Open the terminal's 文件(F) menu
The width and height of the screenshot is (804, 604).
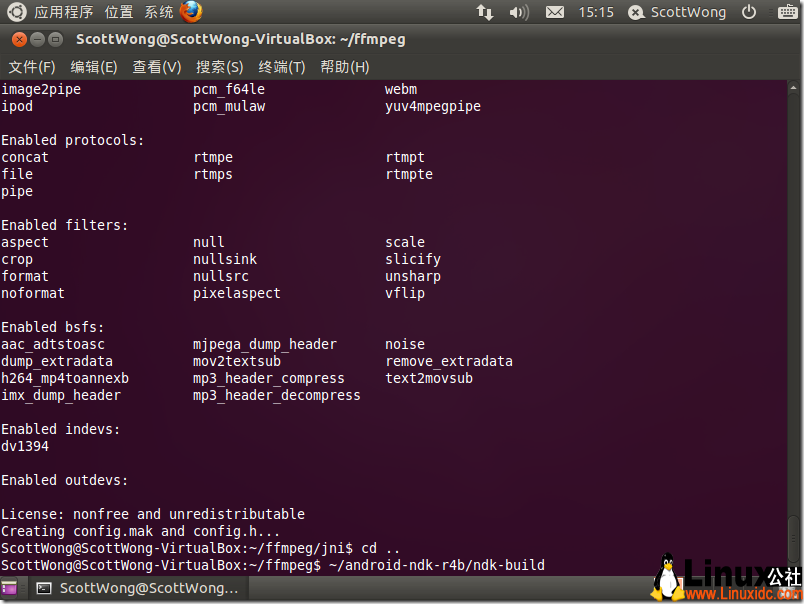pyautogui.click(x=32, y=66)
